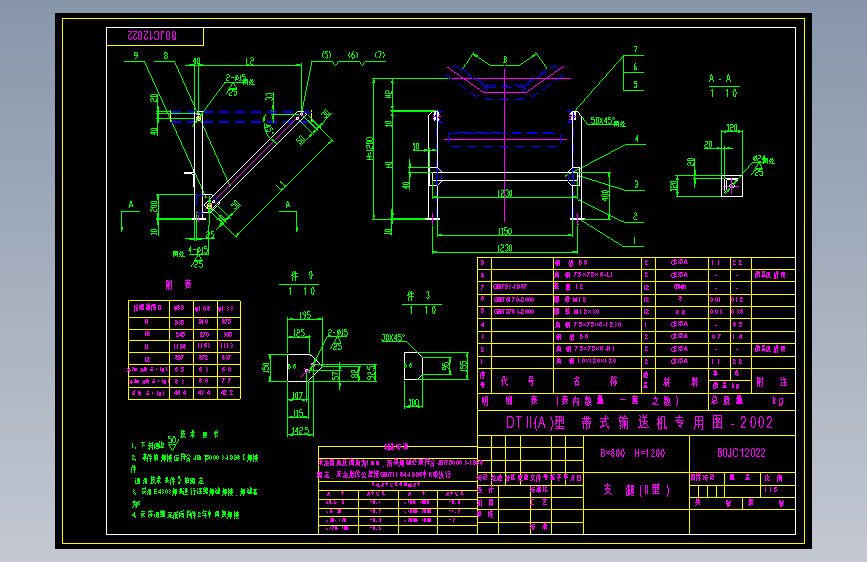The width and height of the screenshot is (867, 562).
Task: Select the "92.5" vertical dimension in the 件 9 detail
Action: coord(371,372)
